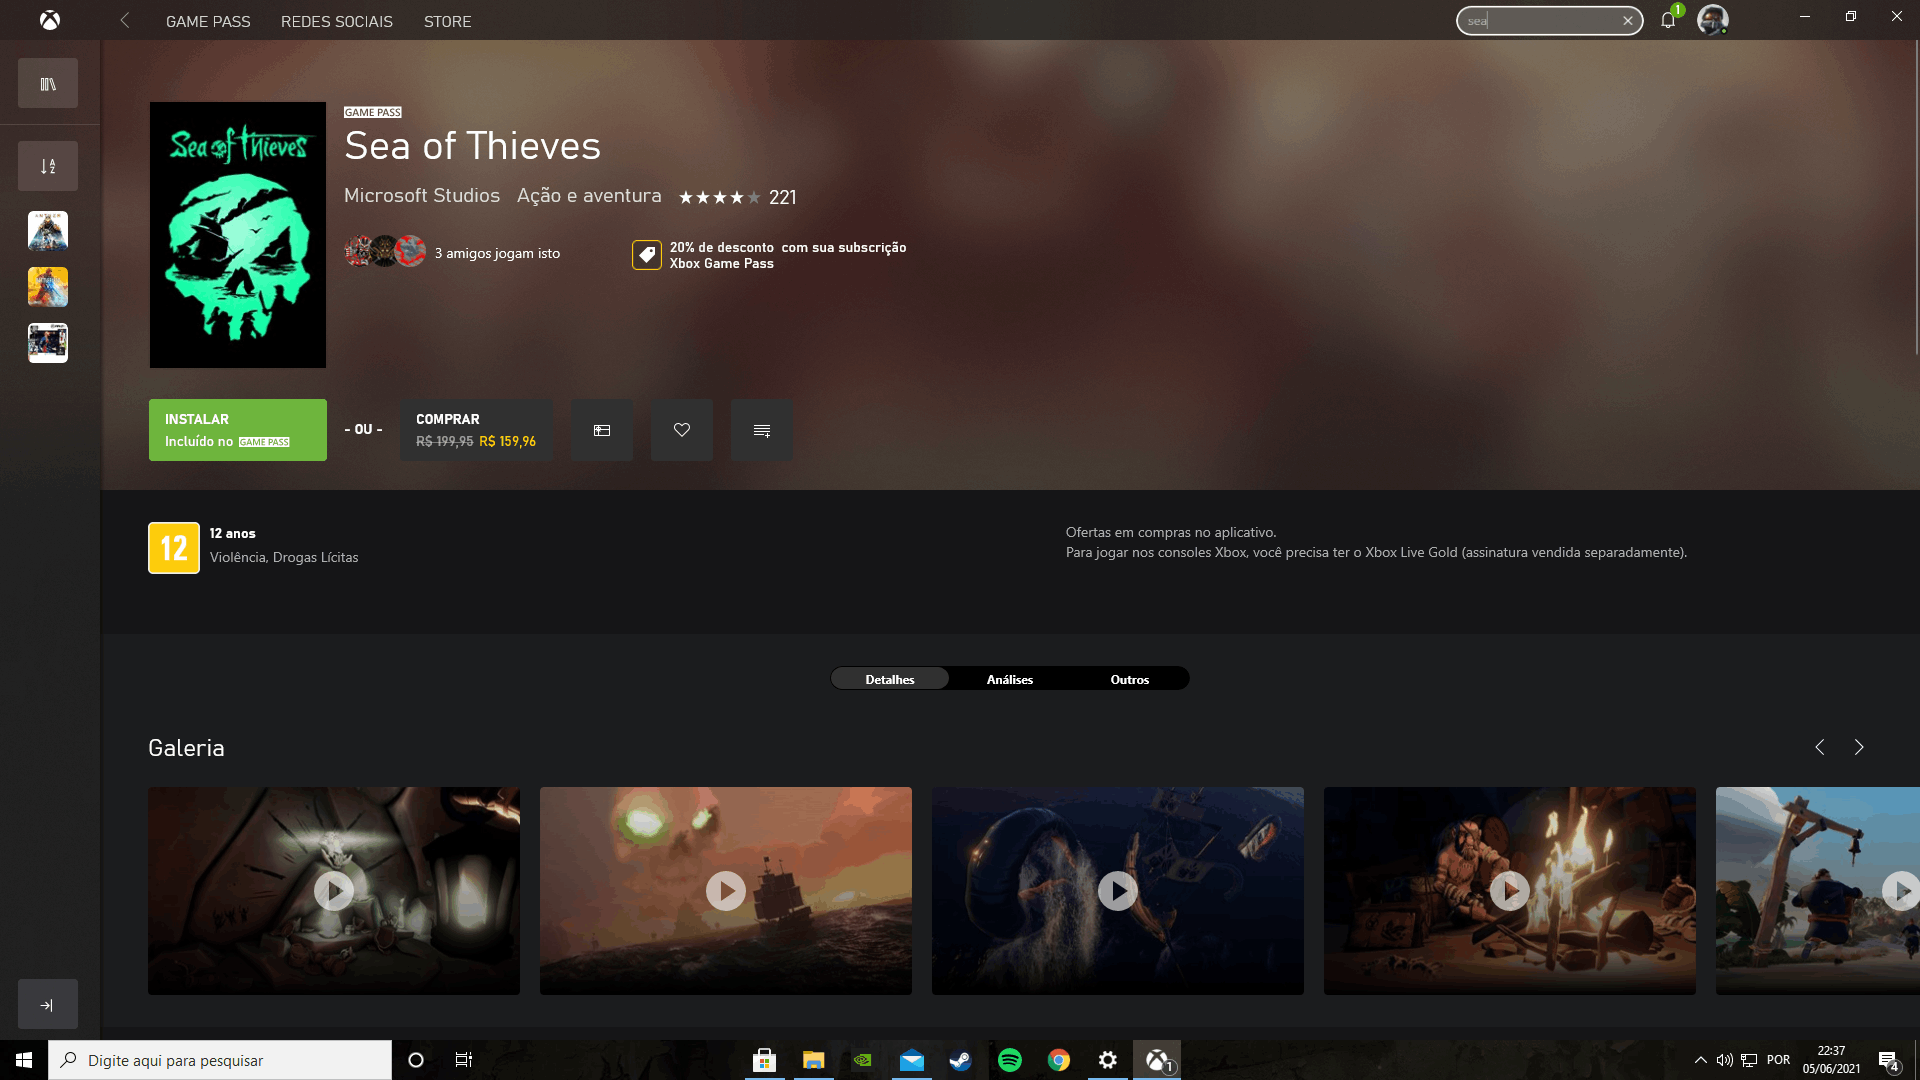Play the first gallery video
1920x1080 pixels.
tap(334, 890)
